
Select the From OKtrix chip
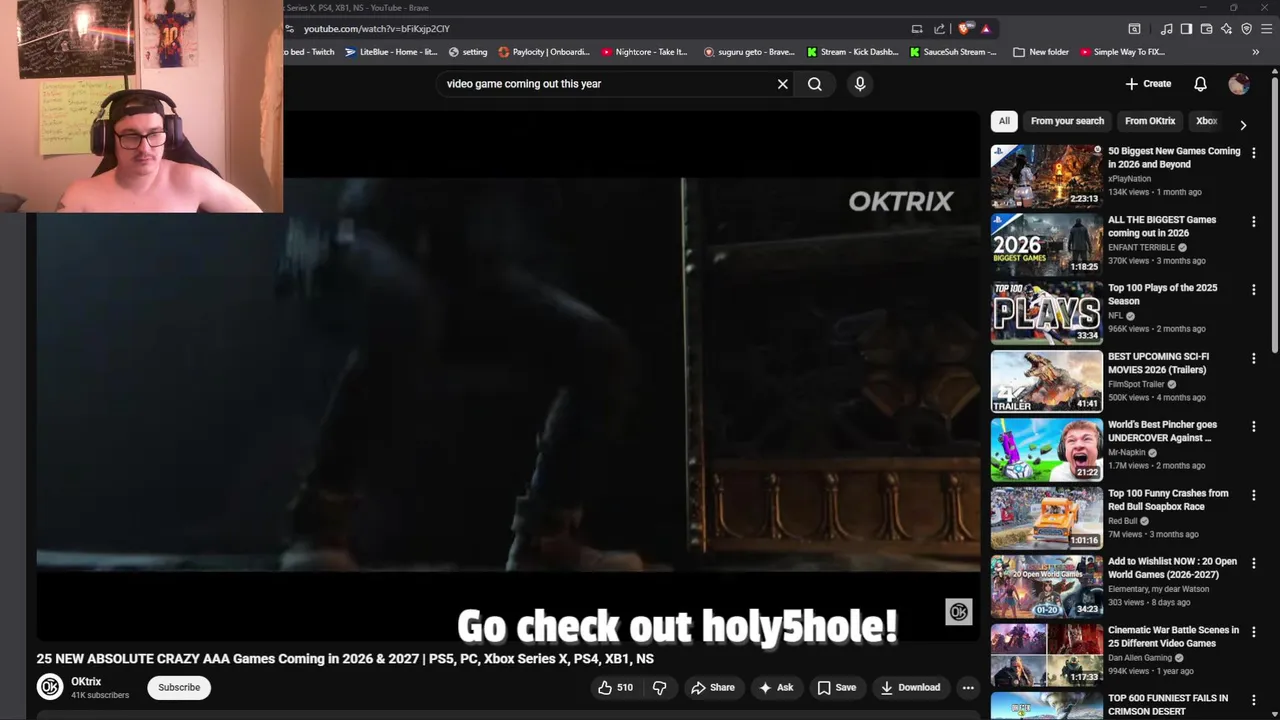tap(1150, 121)
